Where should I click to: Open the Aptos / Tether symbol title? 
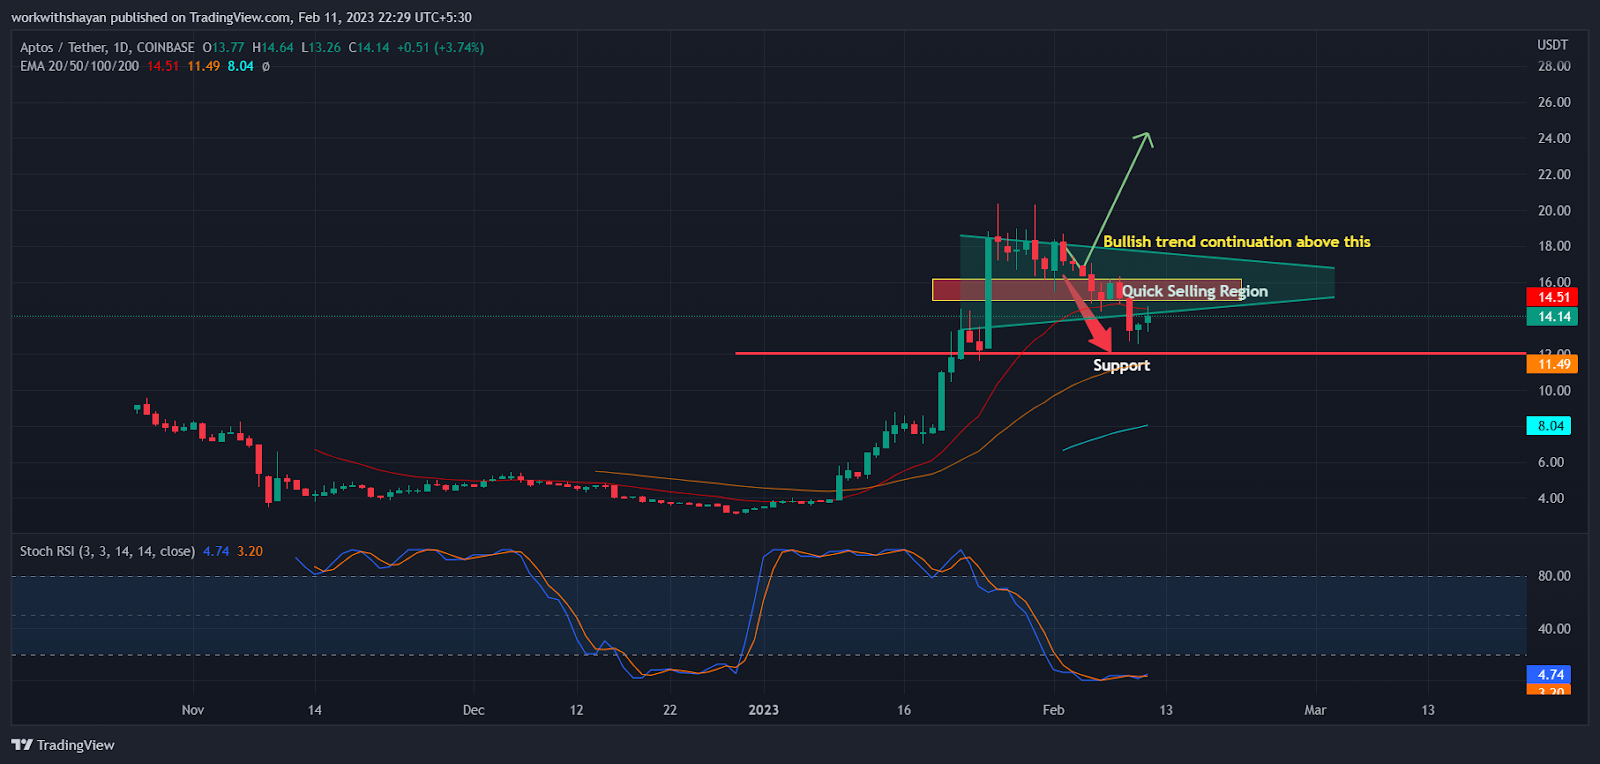point(107,48)
